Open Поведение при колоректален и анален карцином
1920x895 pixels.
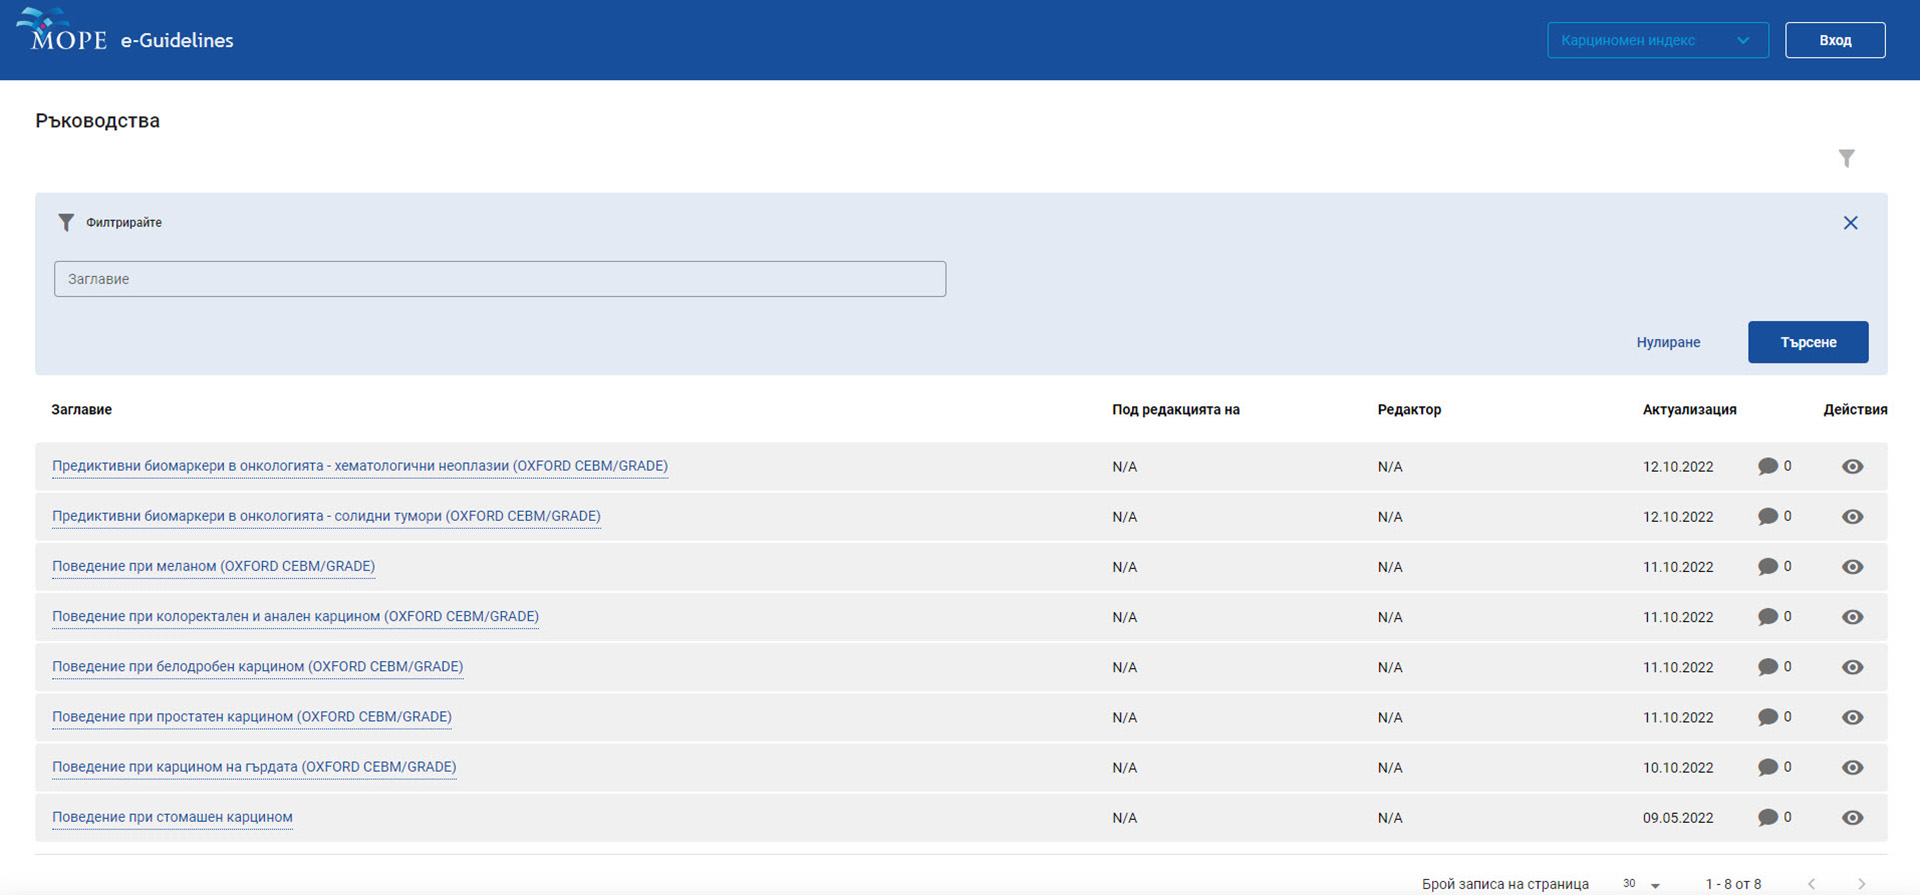(295, 616)
